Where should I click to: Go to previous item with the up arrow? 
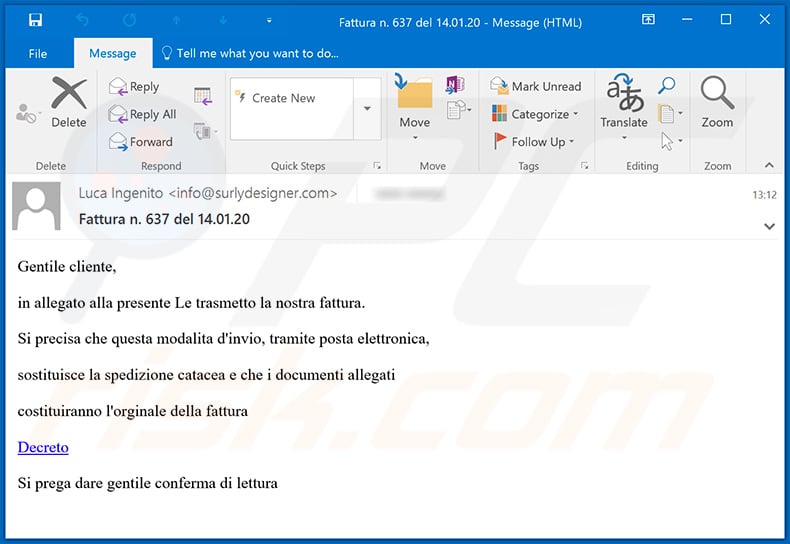click(x=176, y=20)
